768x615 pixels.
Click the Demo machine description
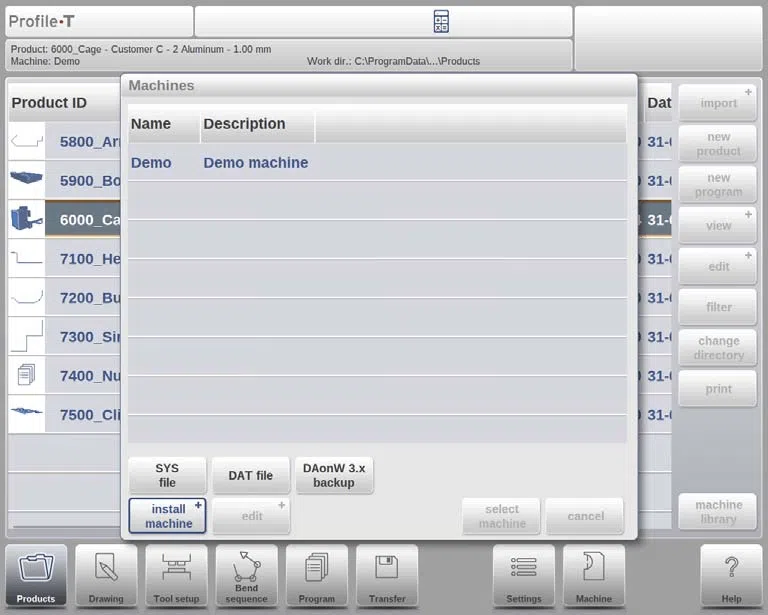coord(256,163)
